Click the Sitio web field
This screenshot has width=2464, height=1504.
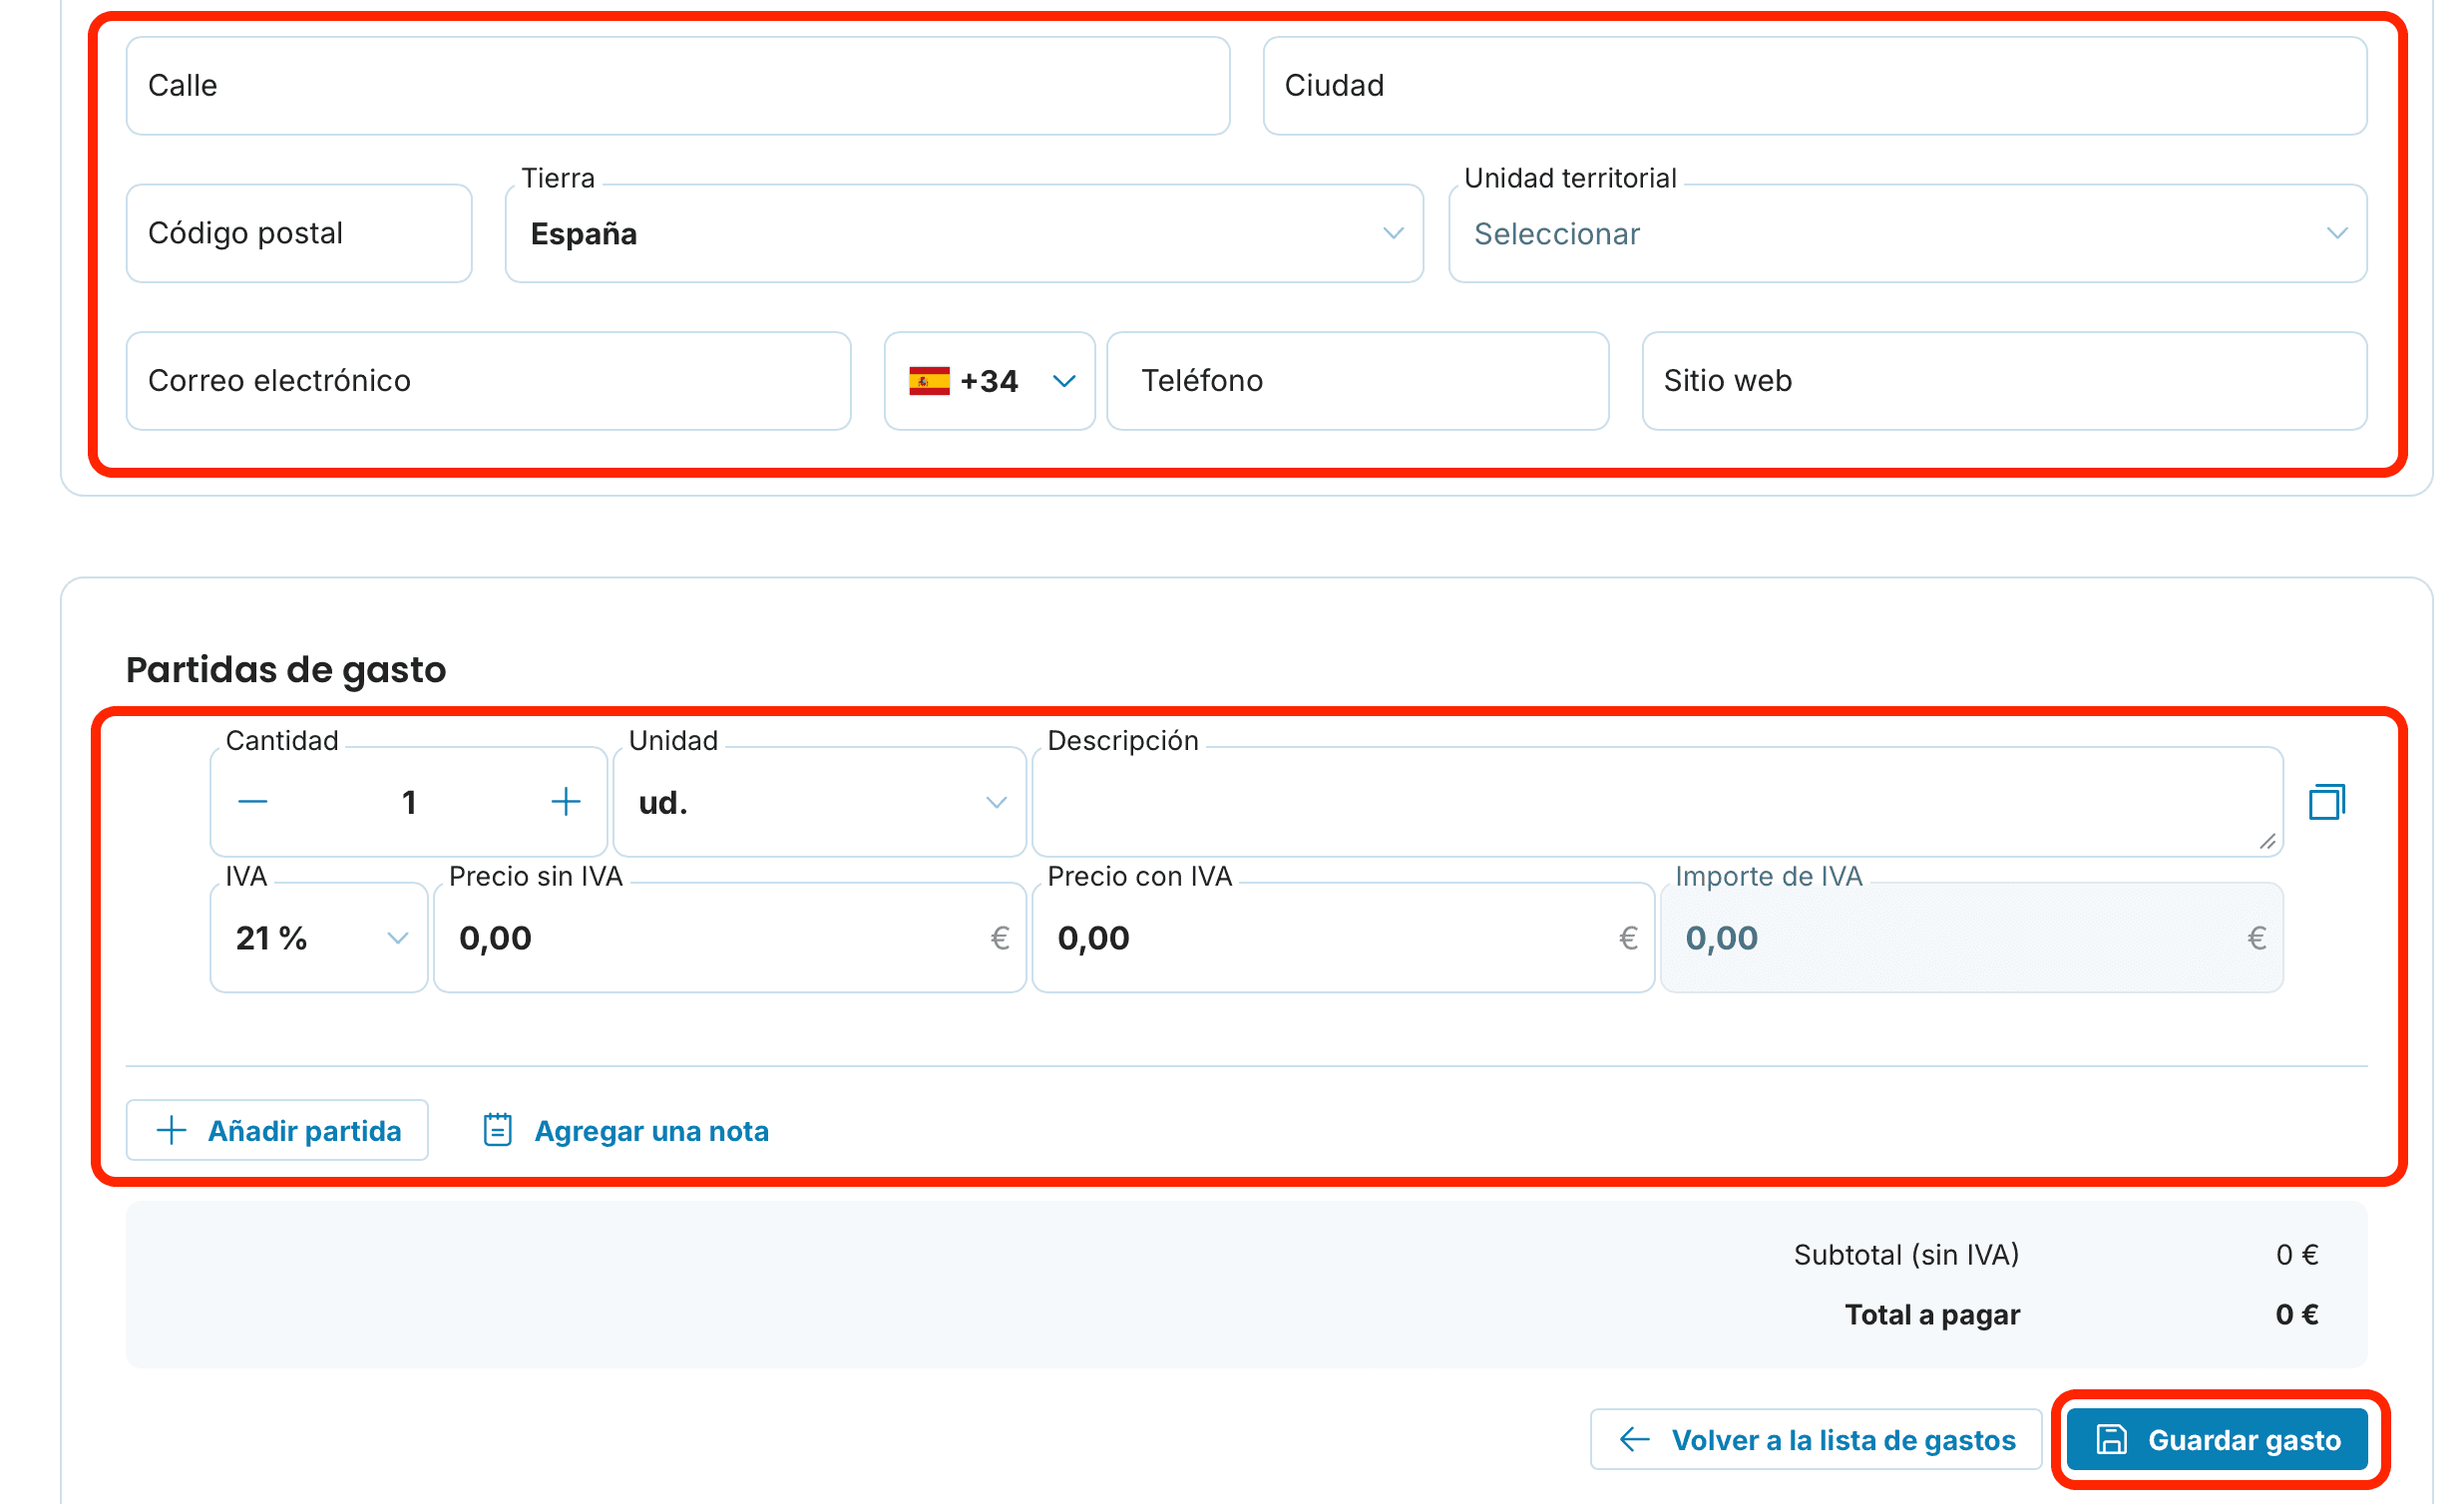(2004, 381)
